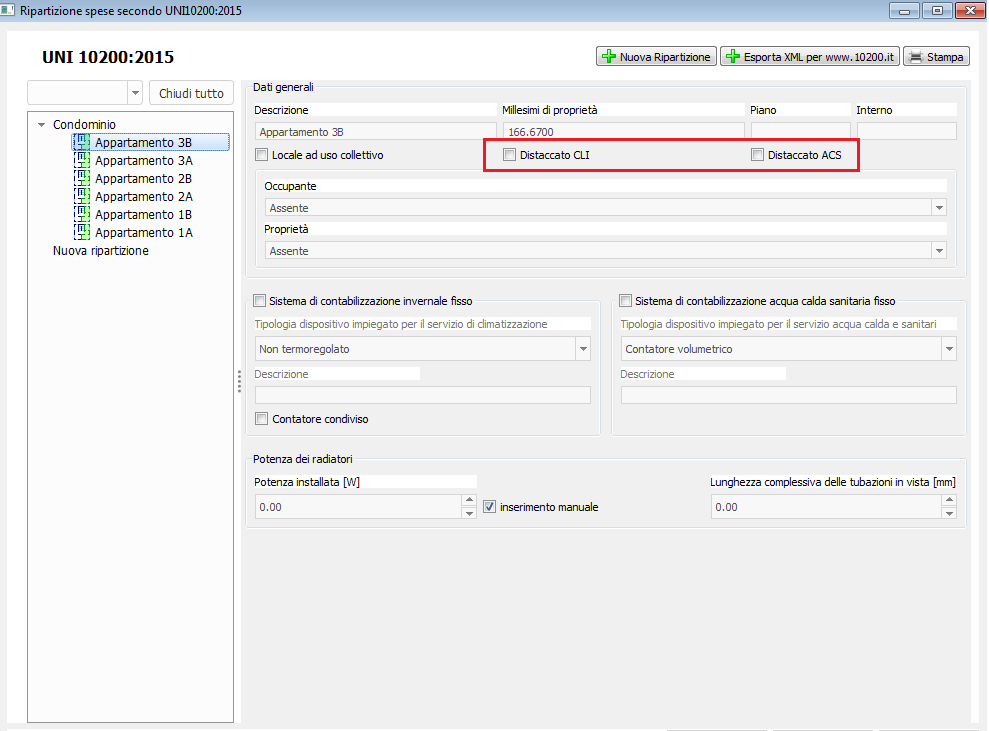Click the Appartamento 1A tree icon
Image resolution: width=989 pixels, height=731 pixels.
pyautogui.click(x=82, y=233)
